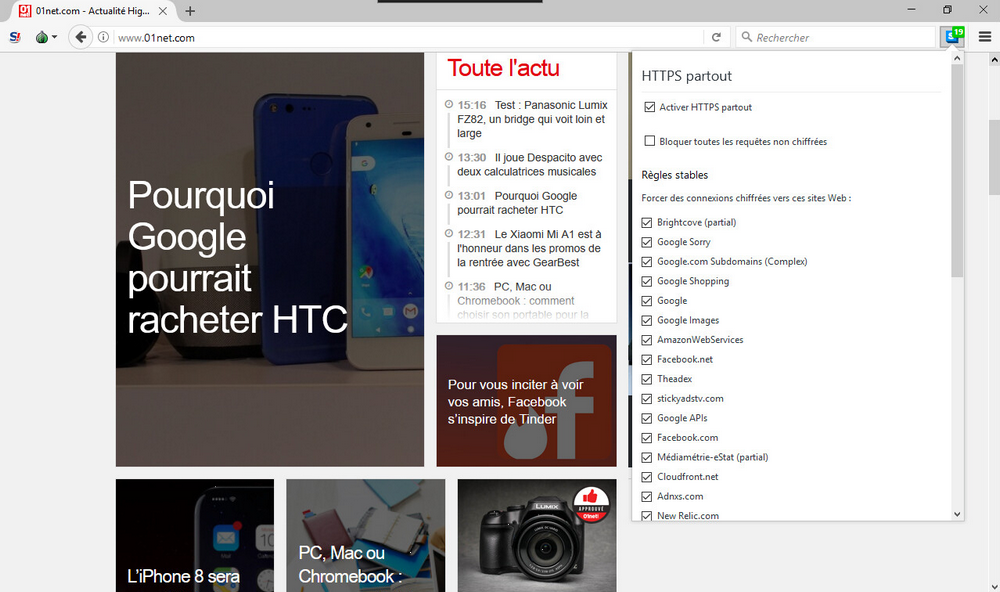Image resolution: width=1000 pixels, height=592 pixels.
Task: Open the dropdown arrow beside the green icon
Action: (54, 38)
